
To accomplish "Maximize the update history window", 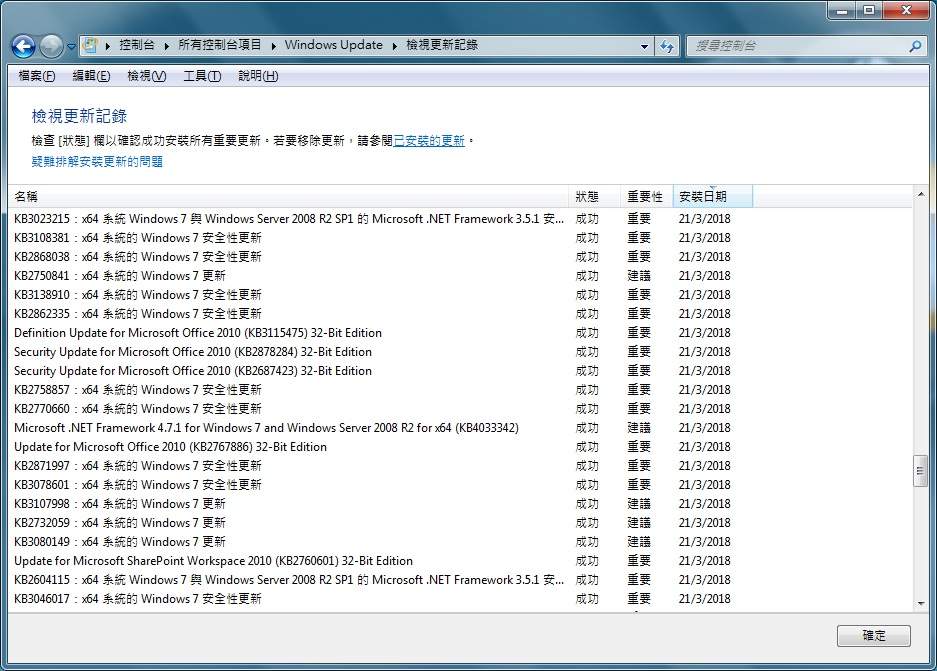I will pos(869,10).
